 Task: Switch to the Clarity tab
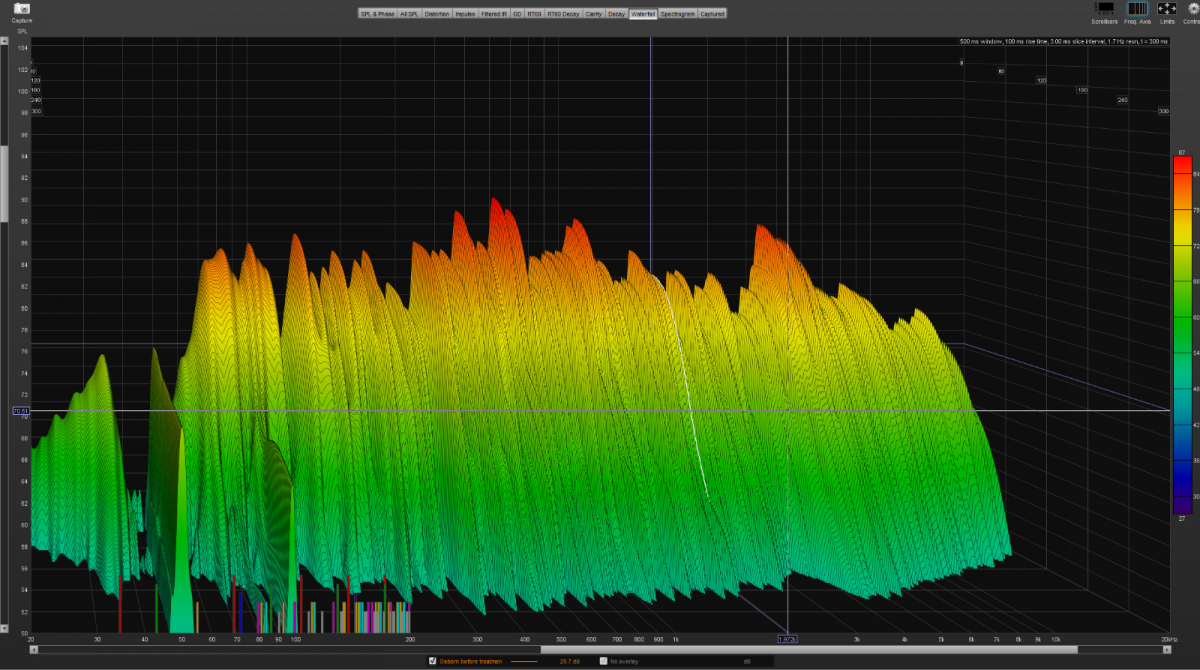point(594,14)
